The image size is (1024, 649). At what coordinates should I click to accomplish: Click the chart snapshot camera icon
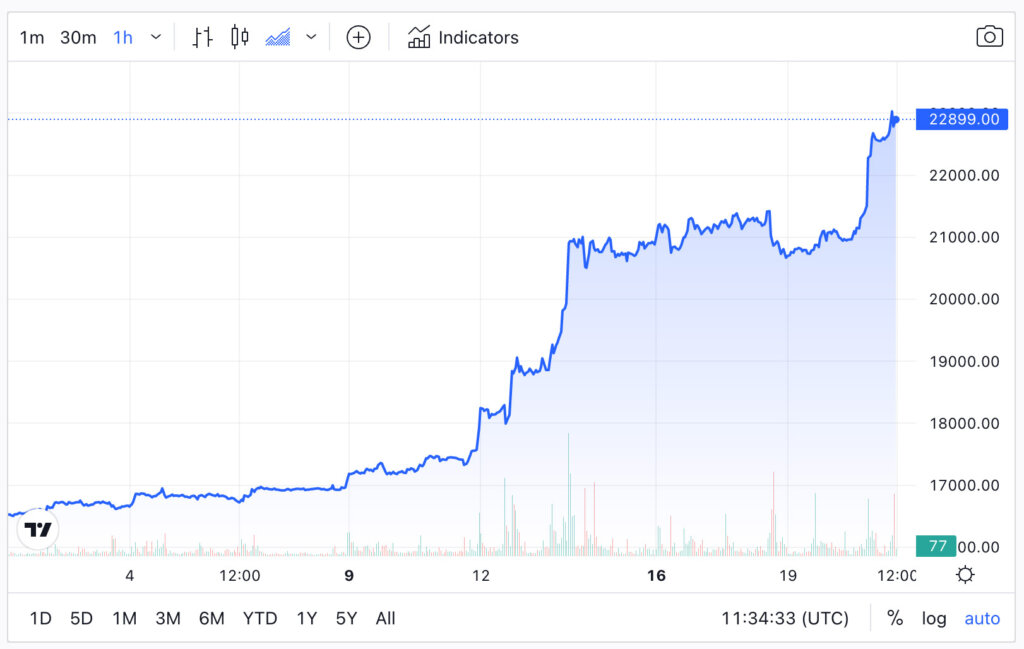[989, 36]
